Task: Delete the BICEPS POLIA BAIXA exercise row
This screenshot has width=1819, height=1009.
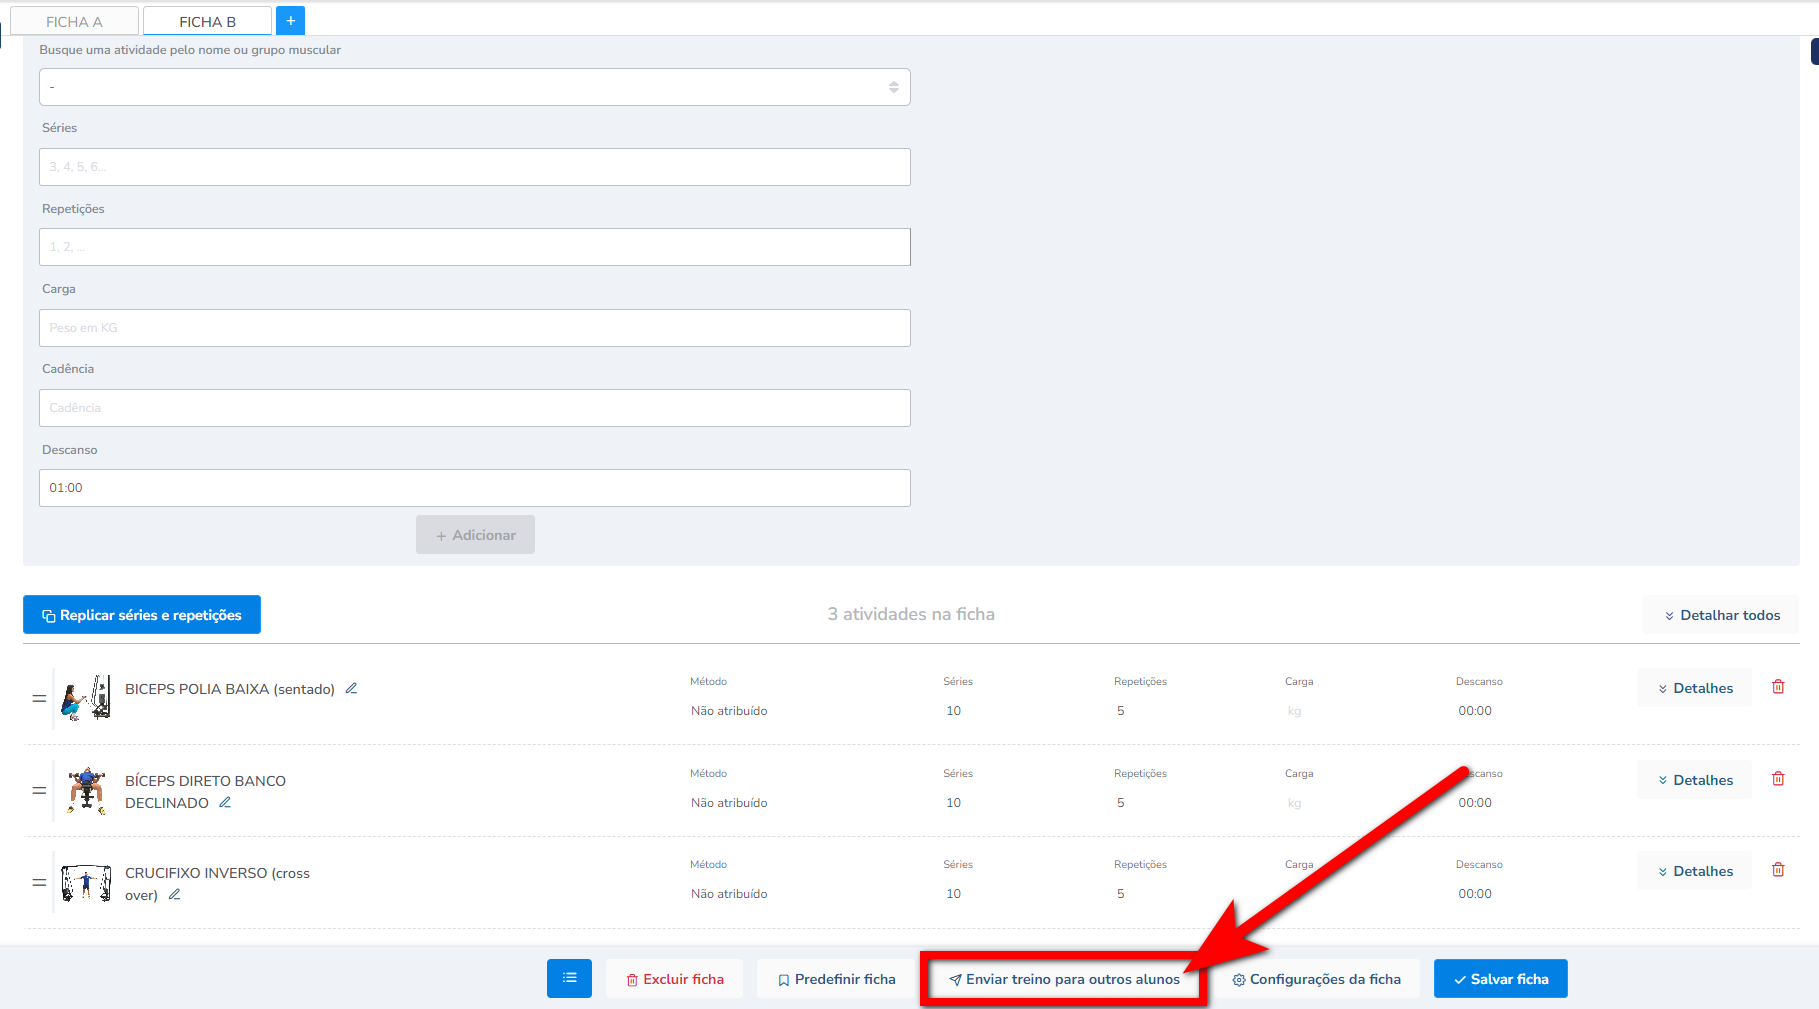Action: [x=1778, y=687]
